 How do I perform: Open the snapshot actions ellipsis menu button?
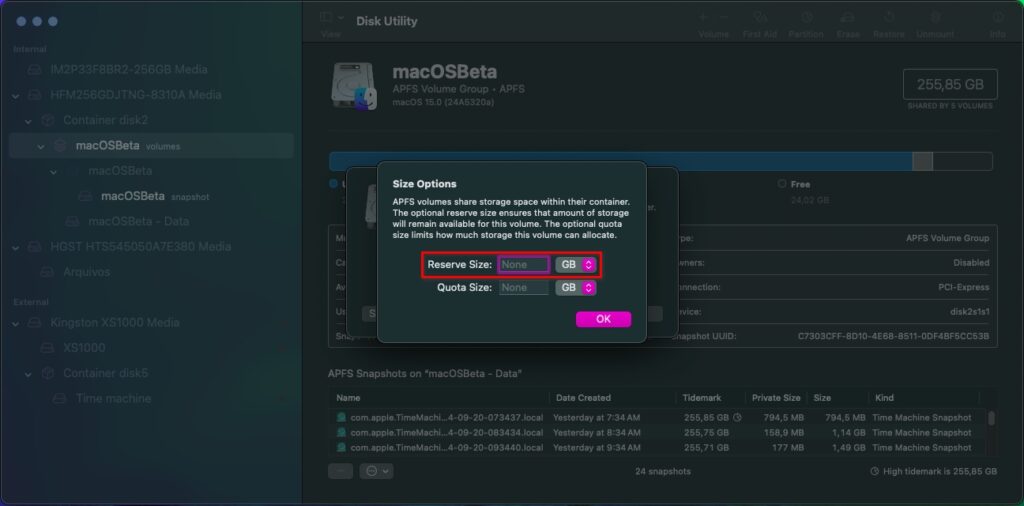(376, 471)
